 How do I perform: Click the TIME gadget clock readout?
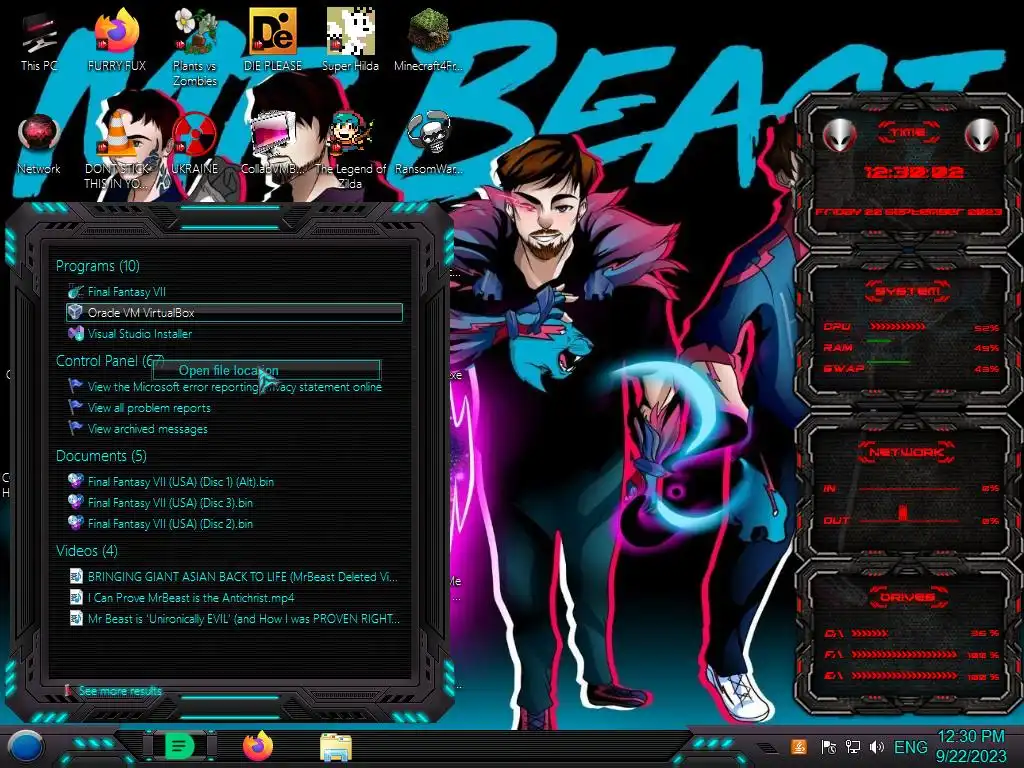tap(914, 172)
